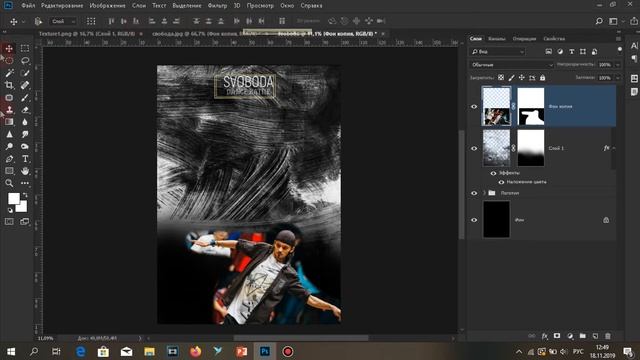Image resolution: width=640 pixels, height=360 pixels.
Task: Open the Изображение menu
Action: click(x=107, y=6)
